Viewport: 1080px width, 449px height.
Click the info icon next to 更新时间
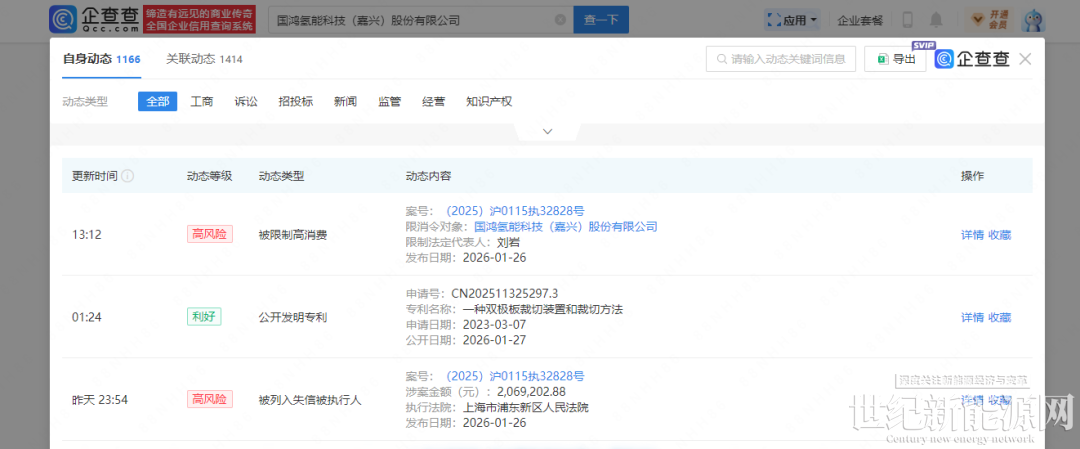128,176
